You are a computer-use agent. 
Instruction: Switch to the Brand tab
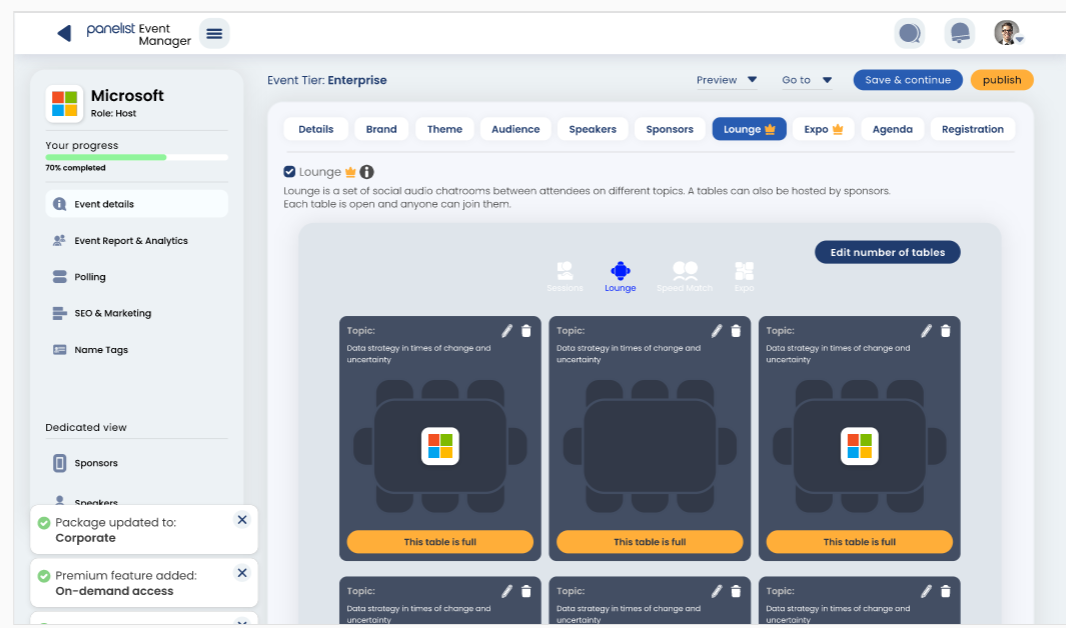pyautogui.click(x=381, y=129)
